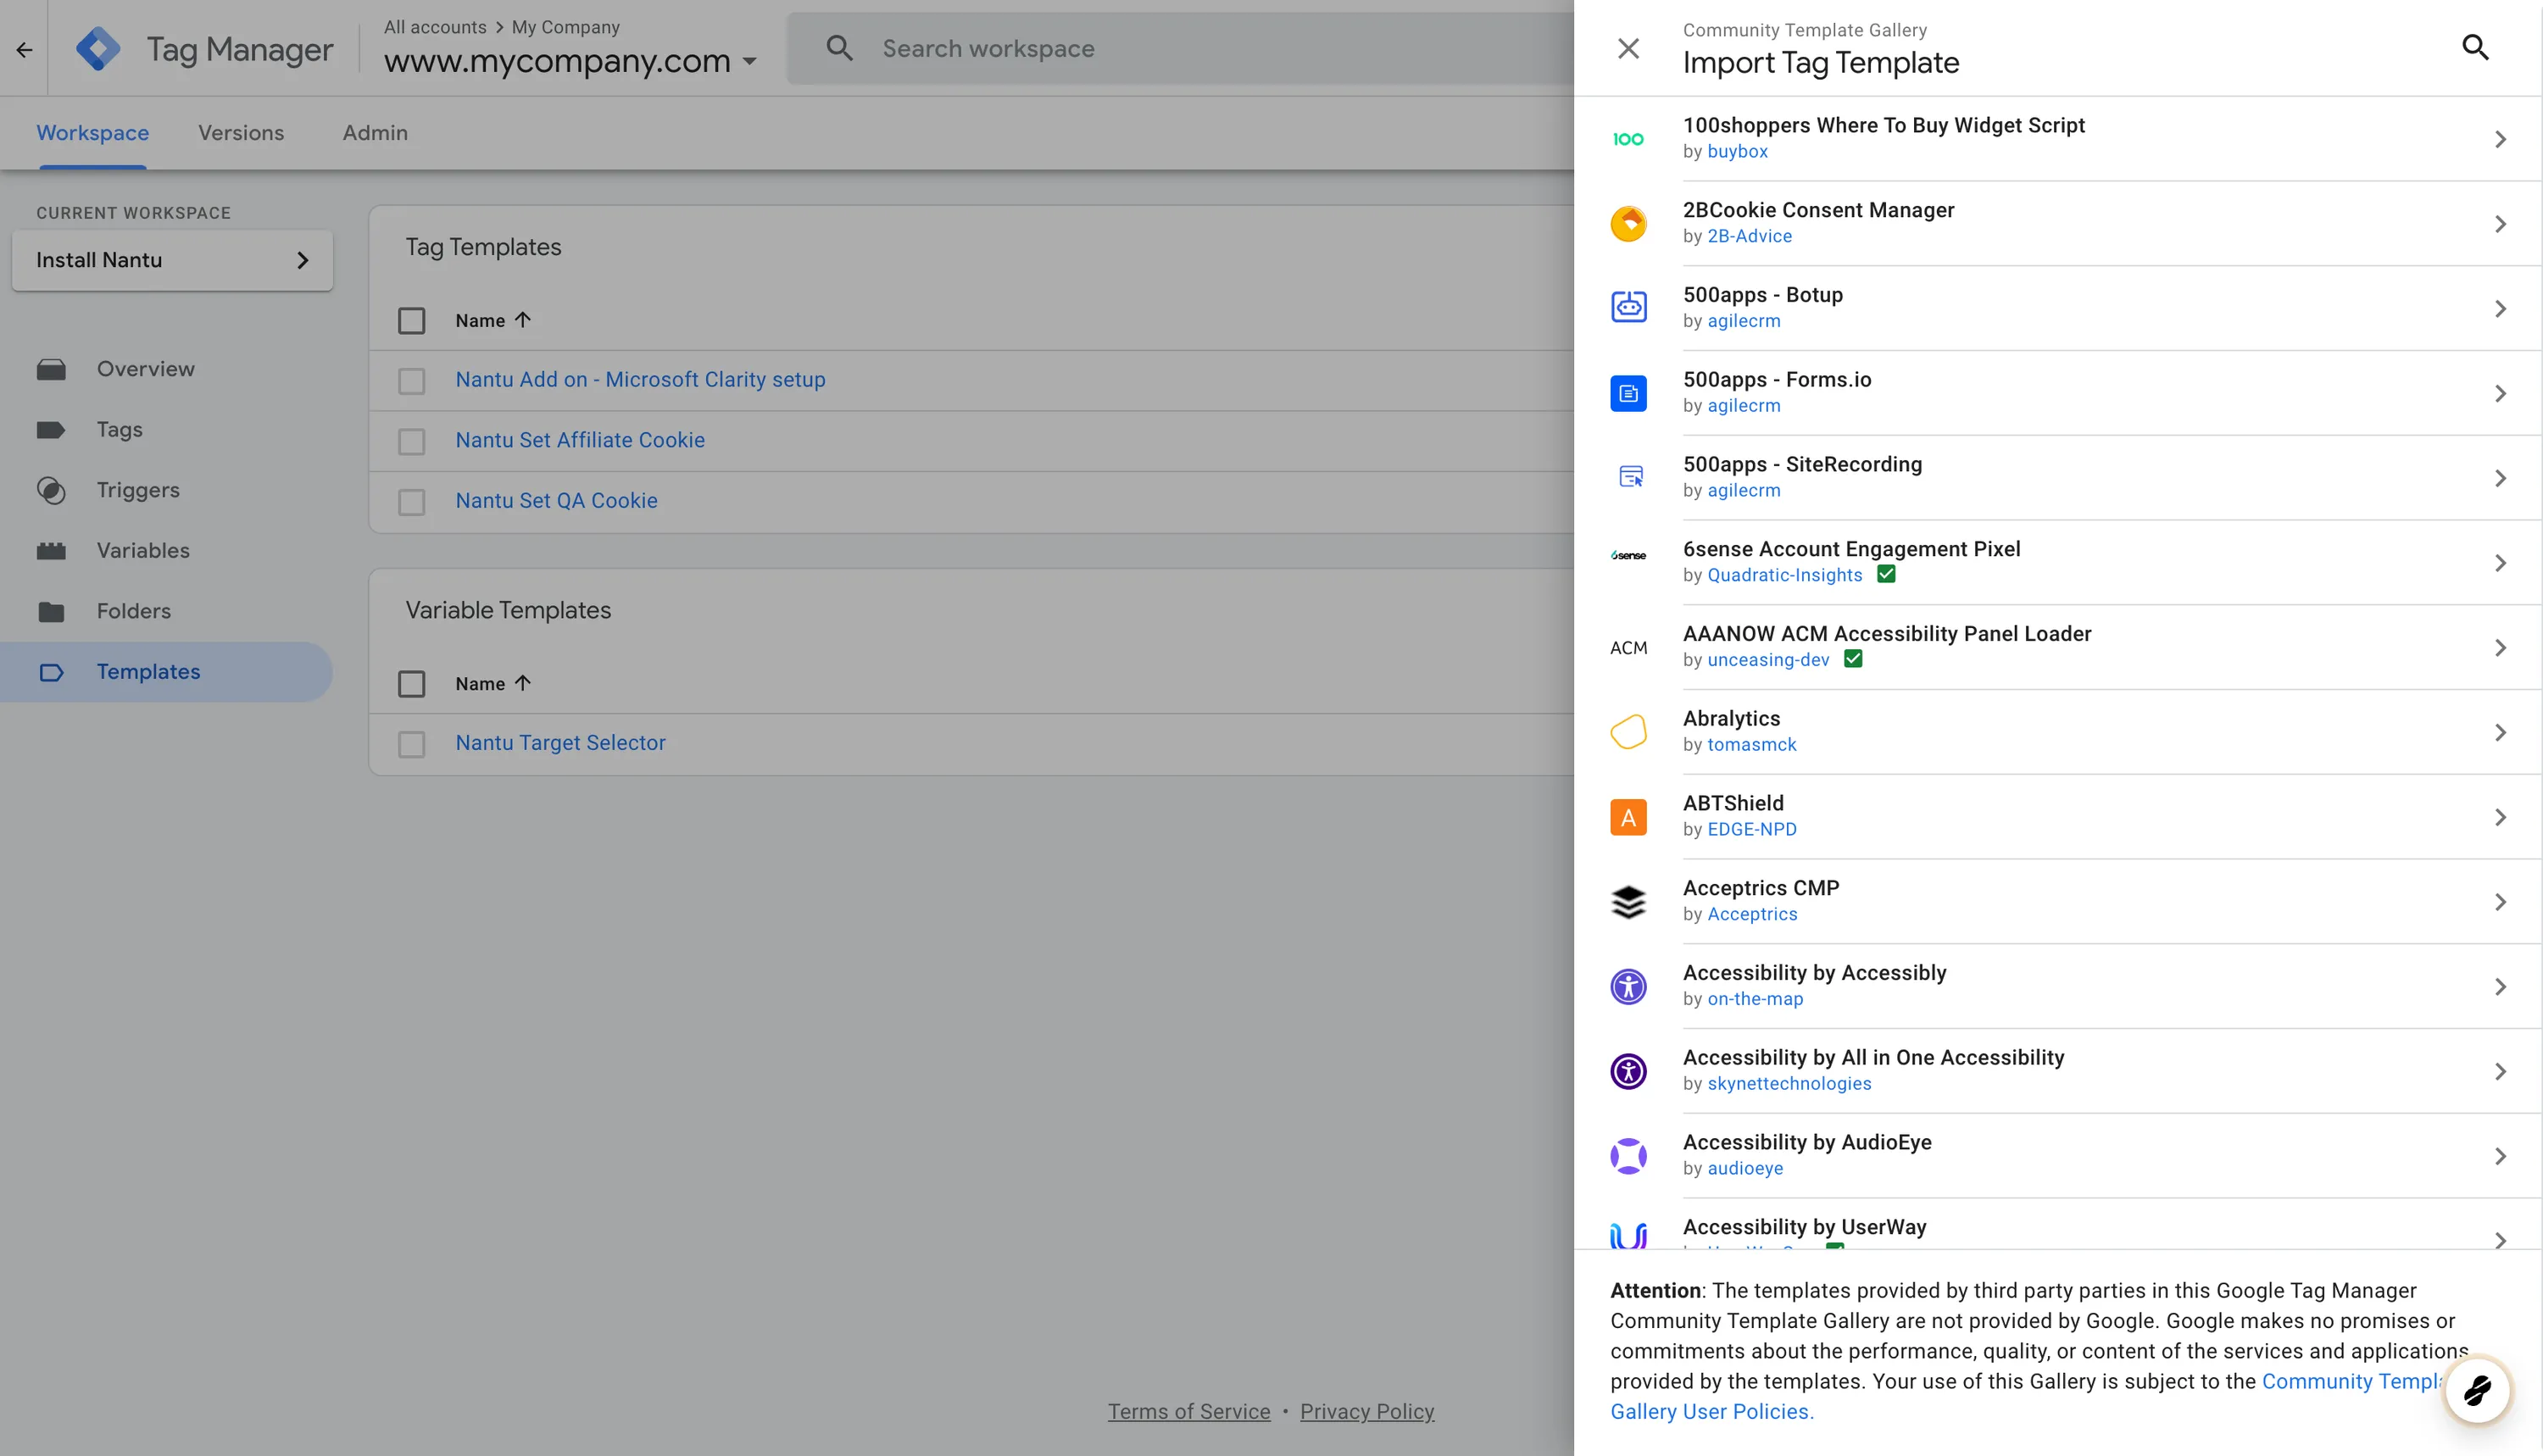Image resolution: width=2543 pixels, height=1456 pixels.
Task: Switch to the Admin tab
Action: point(375,133)
